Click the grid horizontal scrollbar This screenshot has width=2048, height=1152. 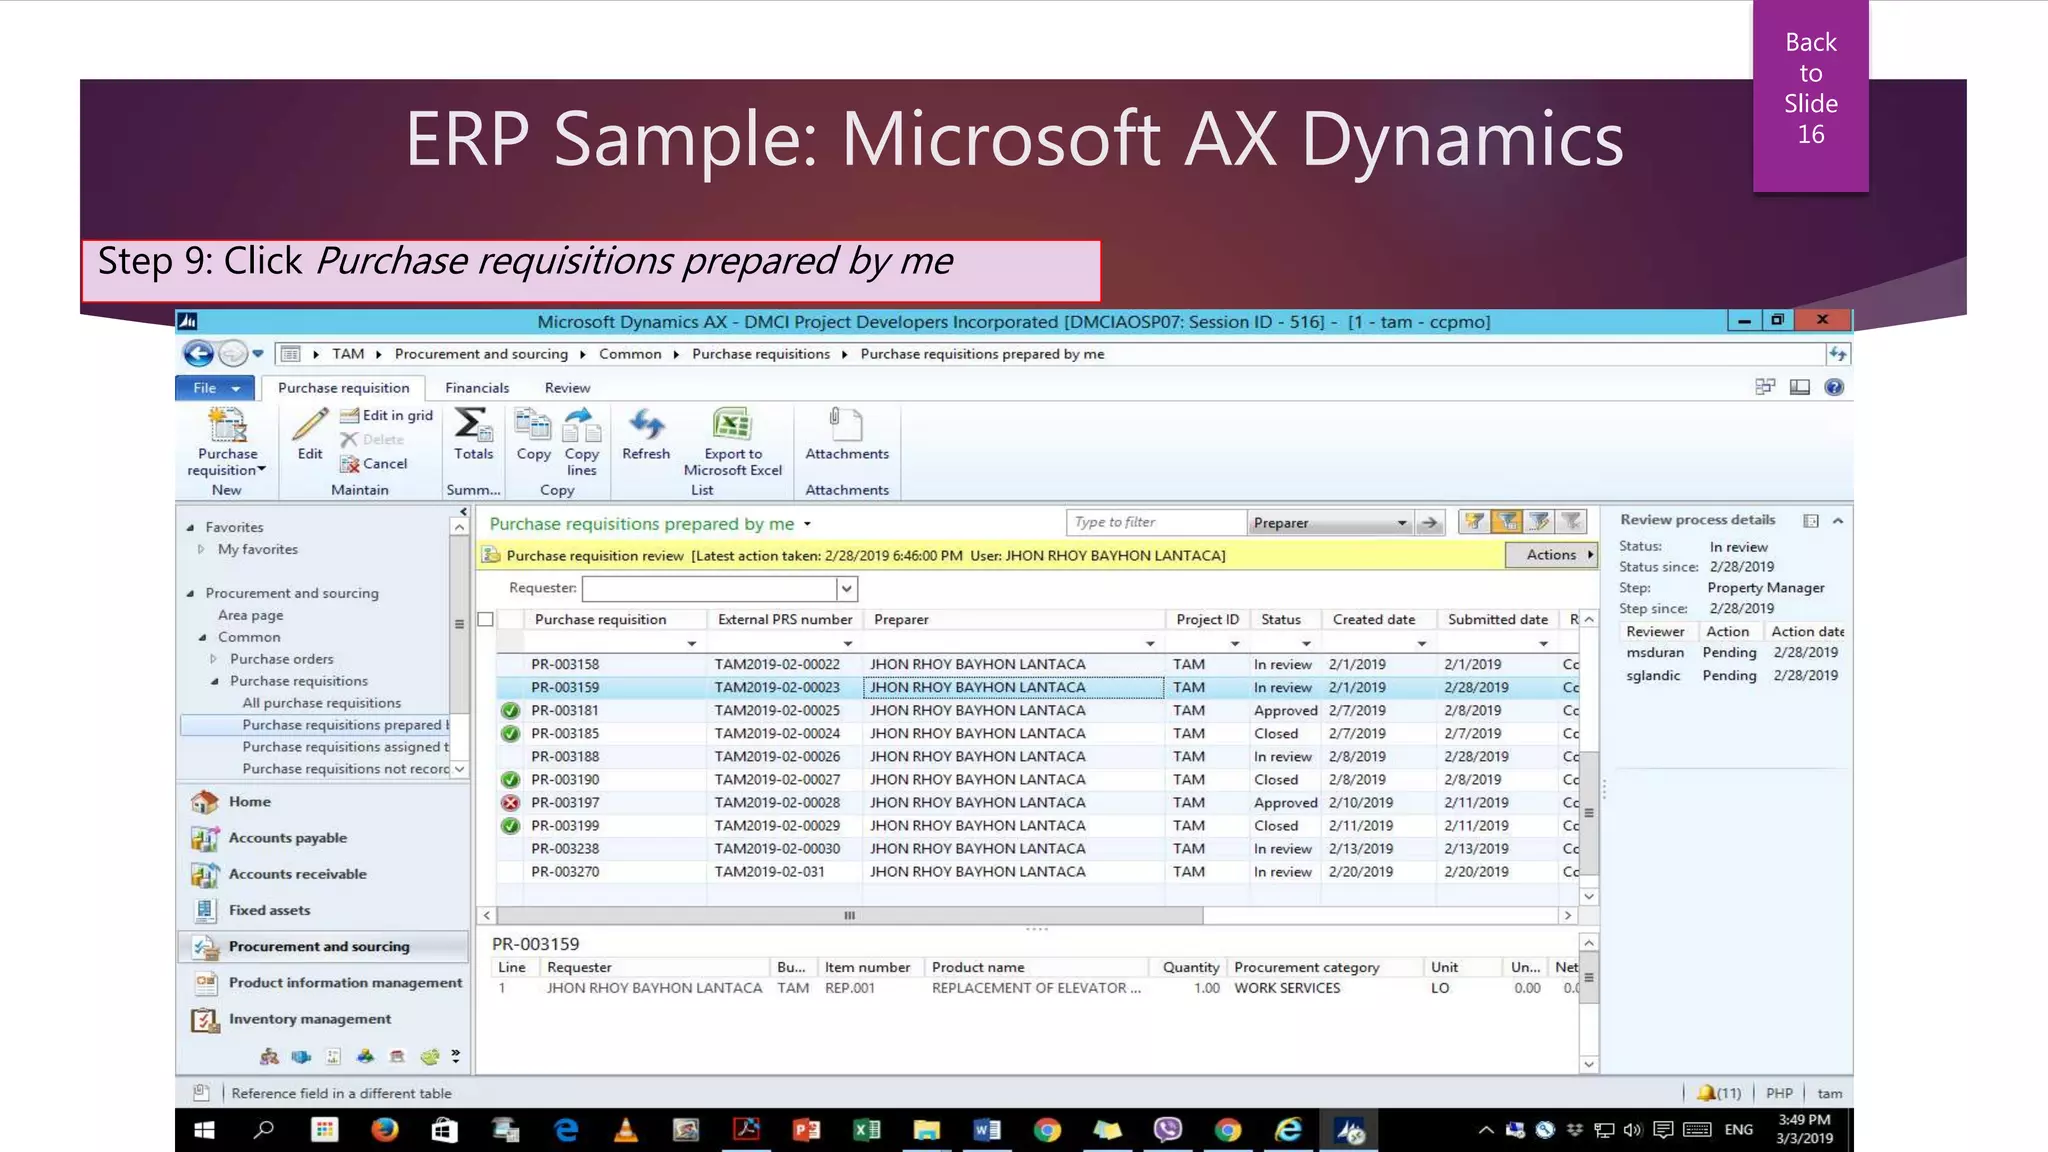click(849, 915)
